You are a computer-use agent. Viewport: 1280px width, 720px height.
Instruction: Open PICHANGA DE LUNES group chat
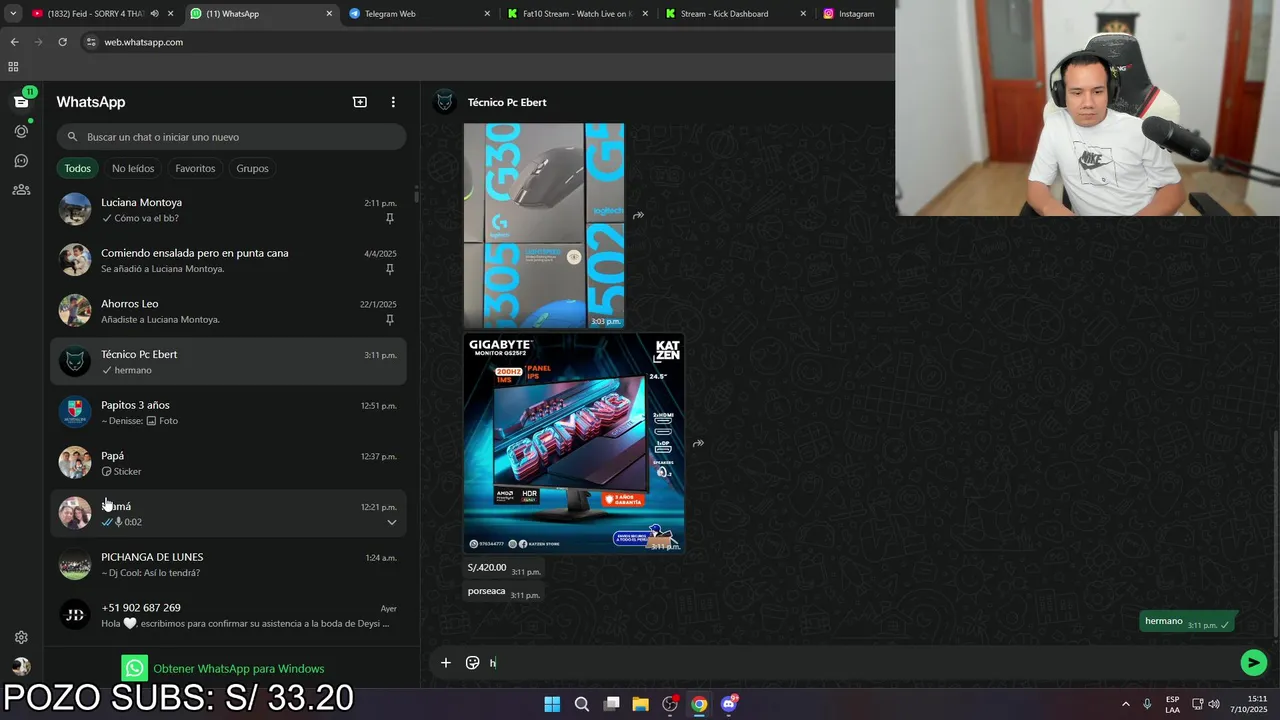pos(228,564)
